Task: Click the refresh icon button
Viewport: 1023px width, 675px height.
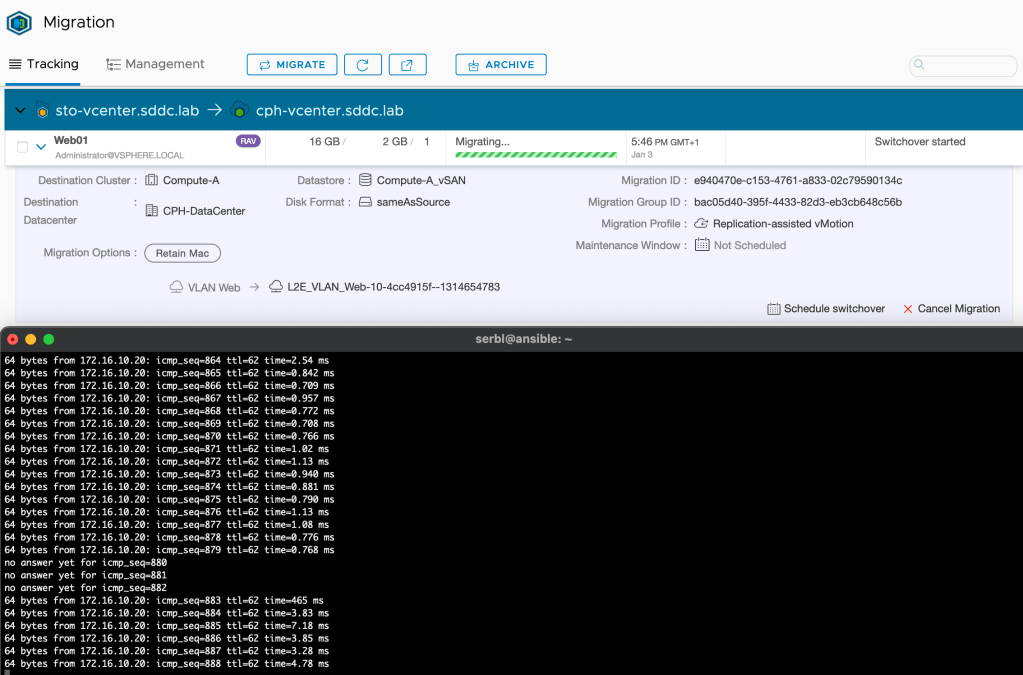Action: (x=363, y=65)
